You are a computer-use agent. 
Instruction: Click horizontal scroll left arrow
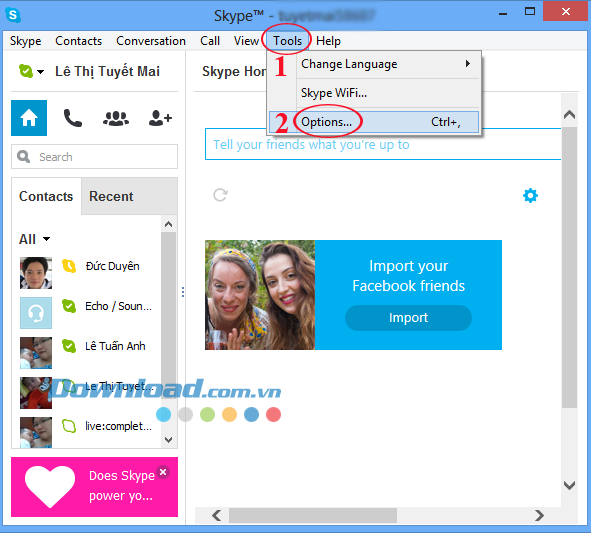pyautogui.click(x=217, y=515)
